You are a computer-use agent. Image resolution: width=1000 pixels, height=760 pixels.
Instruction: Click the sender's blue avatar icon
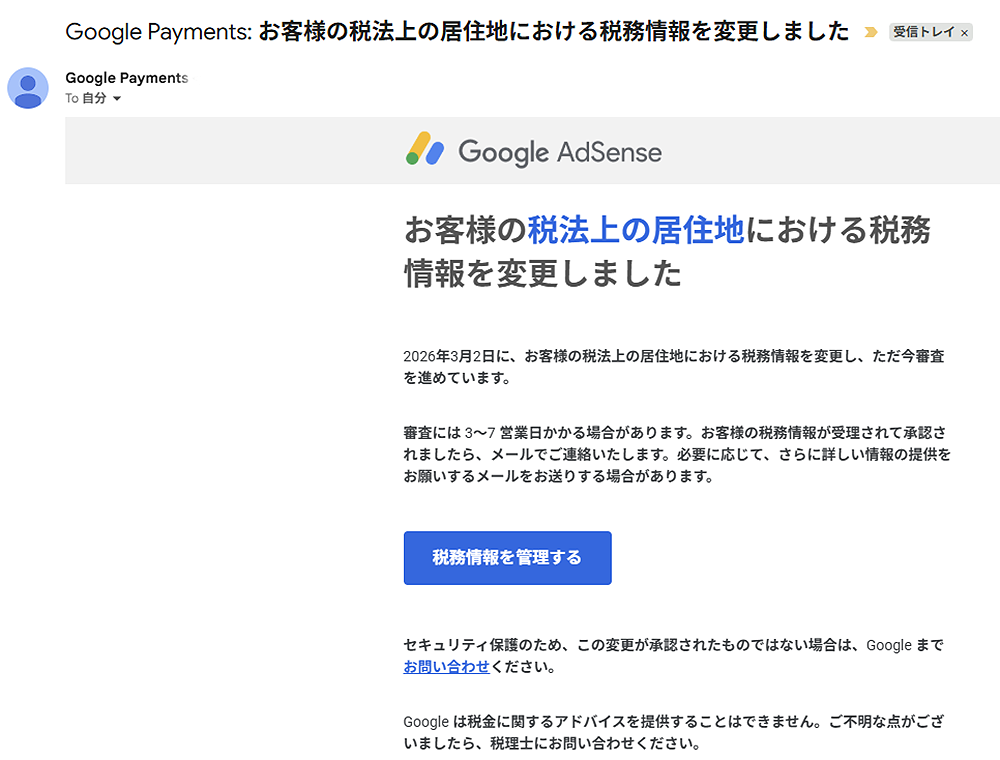pyautogui.click(x=28, y=88)
